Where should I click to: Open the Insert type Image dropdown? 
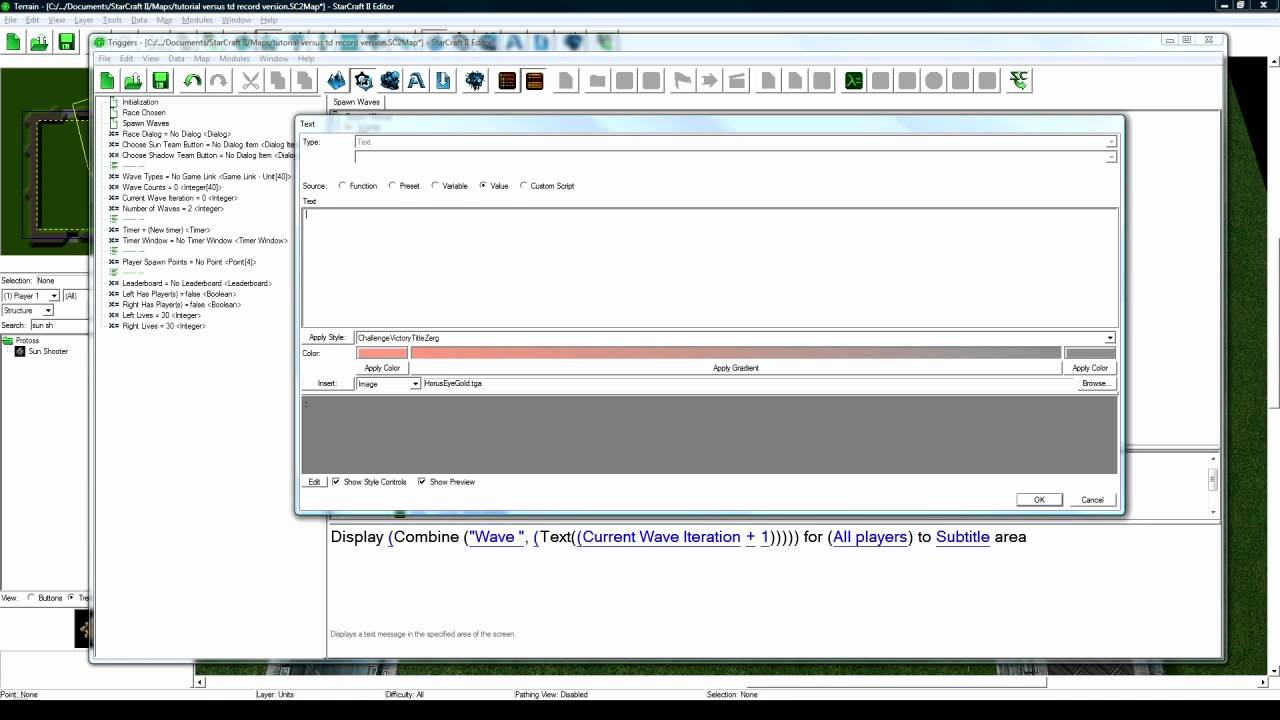388,384
